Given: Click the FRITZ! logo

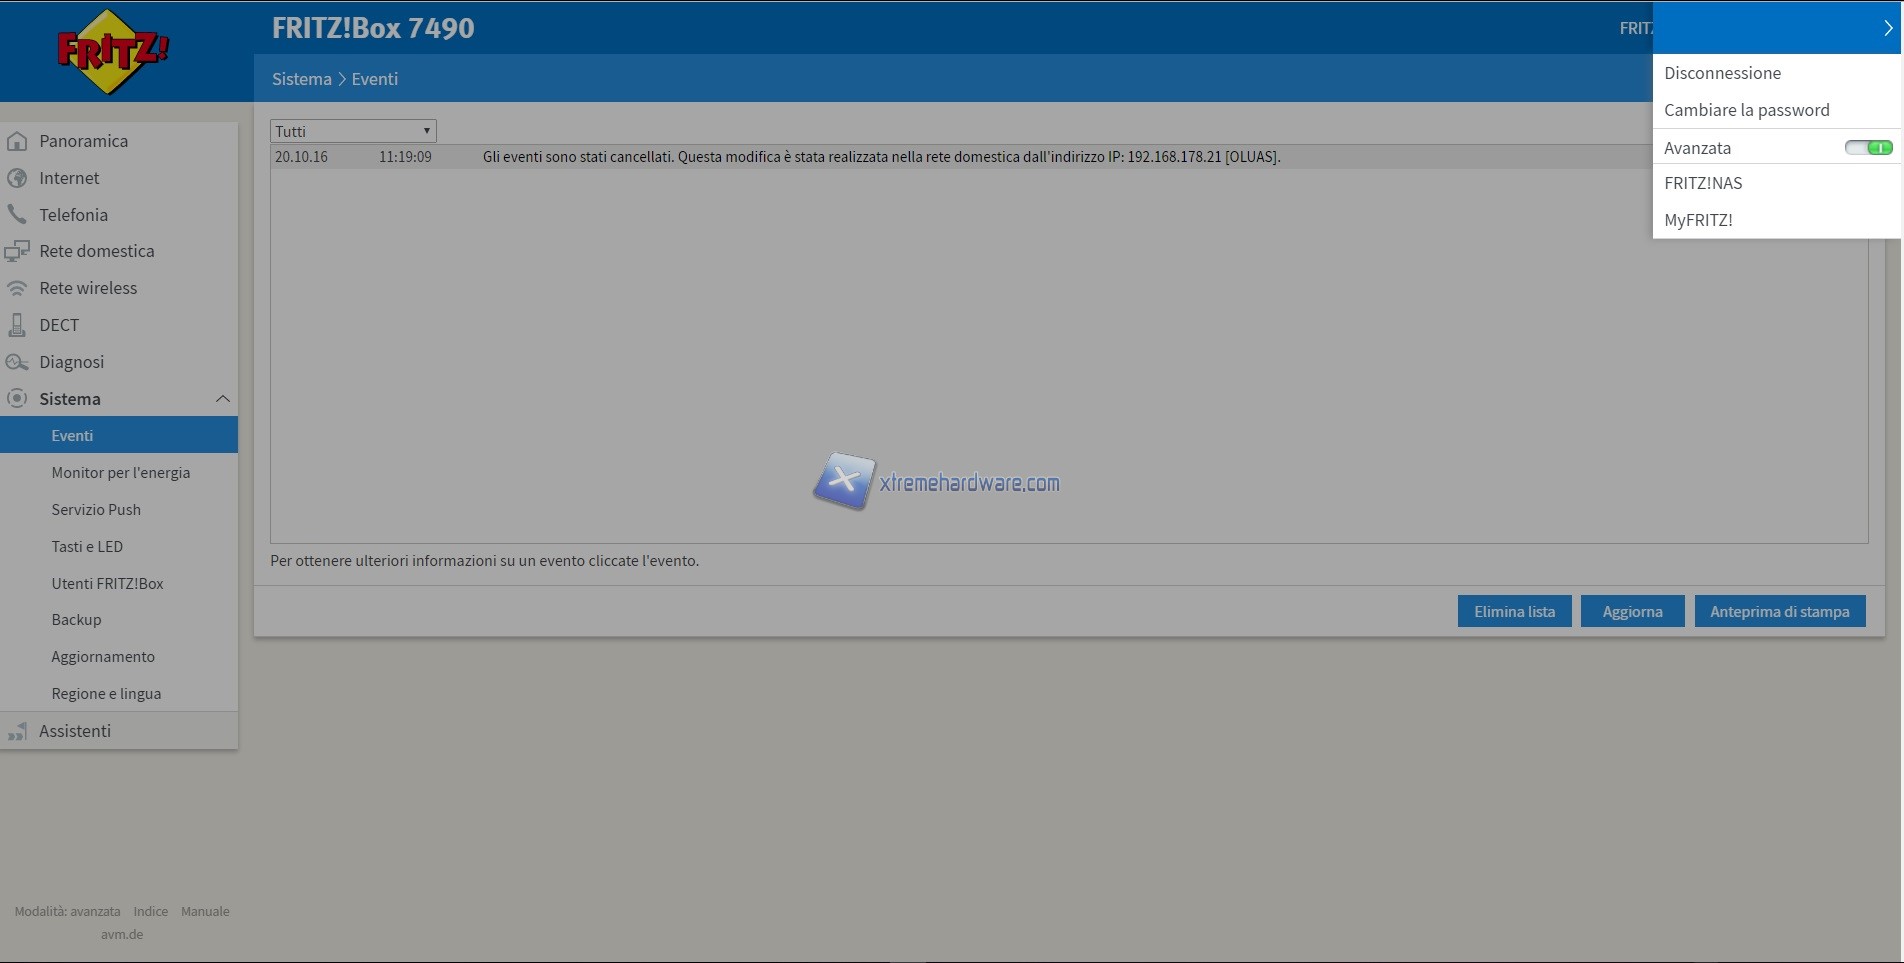Looking at the screenshot, I should tap(112, 51).
